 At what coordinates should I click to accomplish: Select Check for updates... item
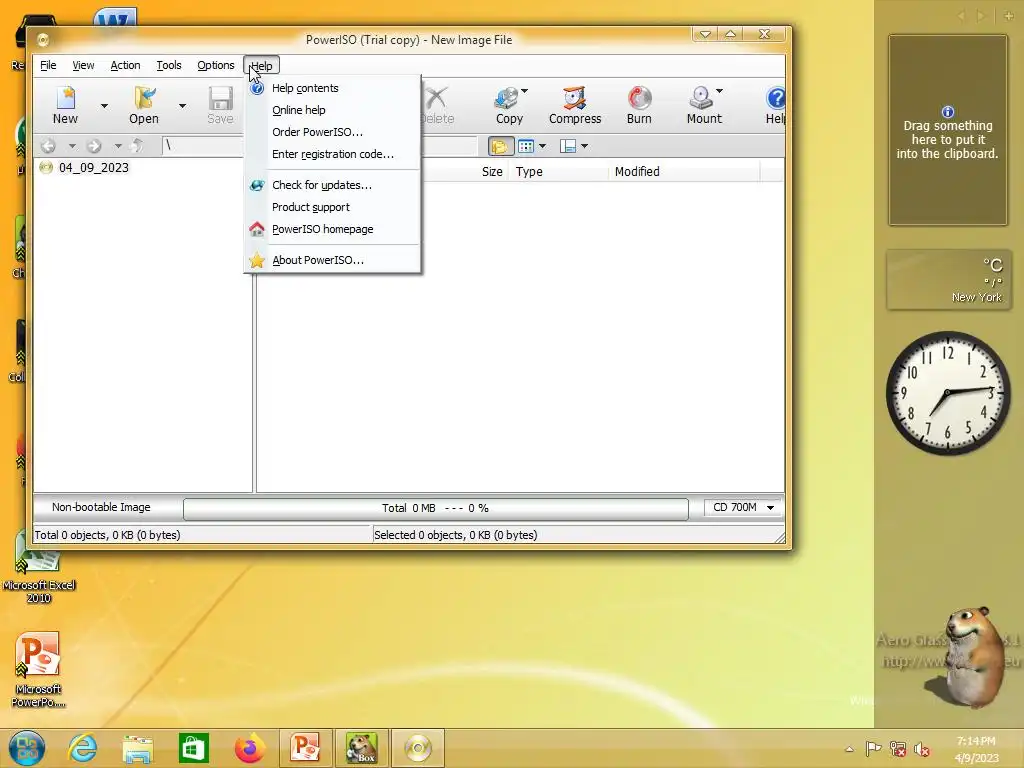tap(332, 185)
